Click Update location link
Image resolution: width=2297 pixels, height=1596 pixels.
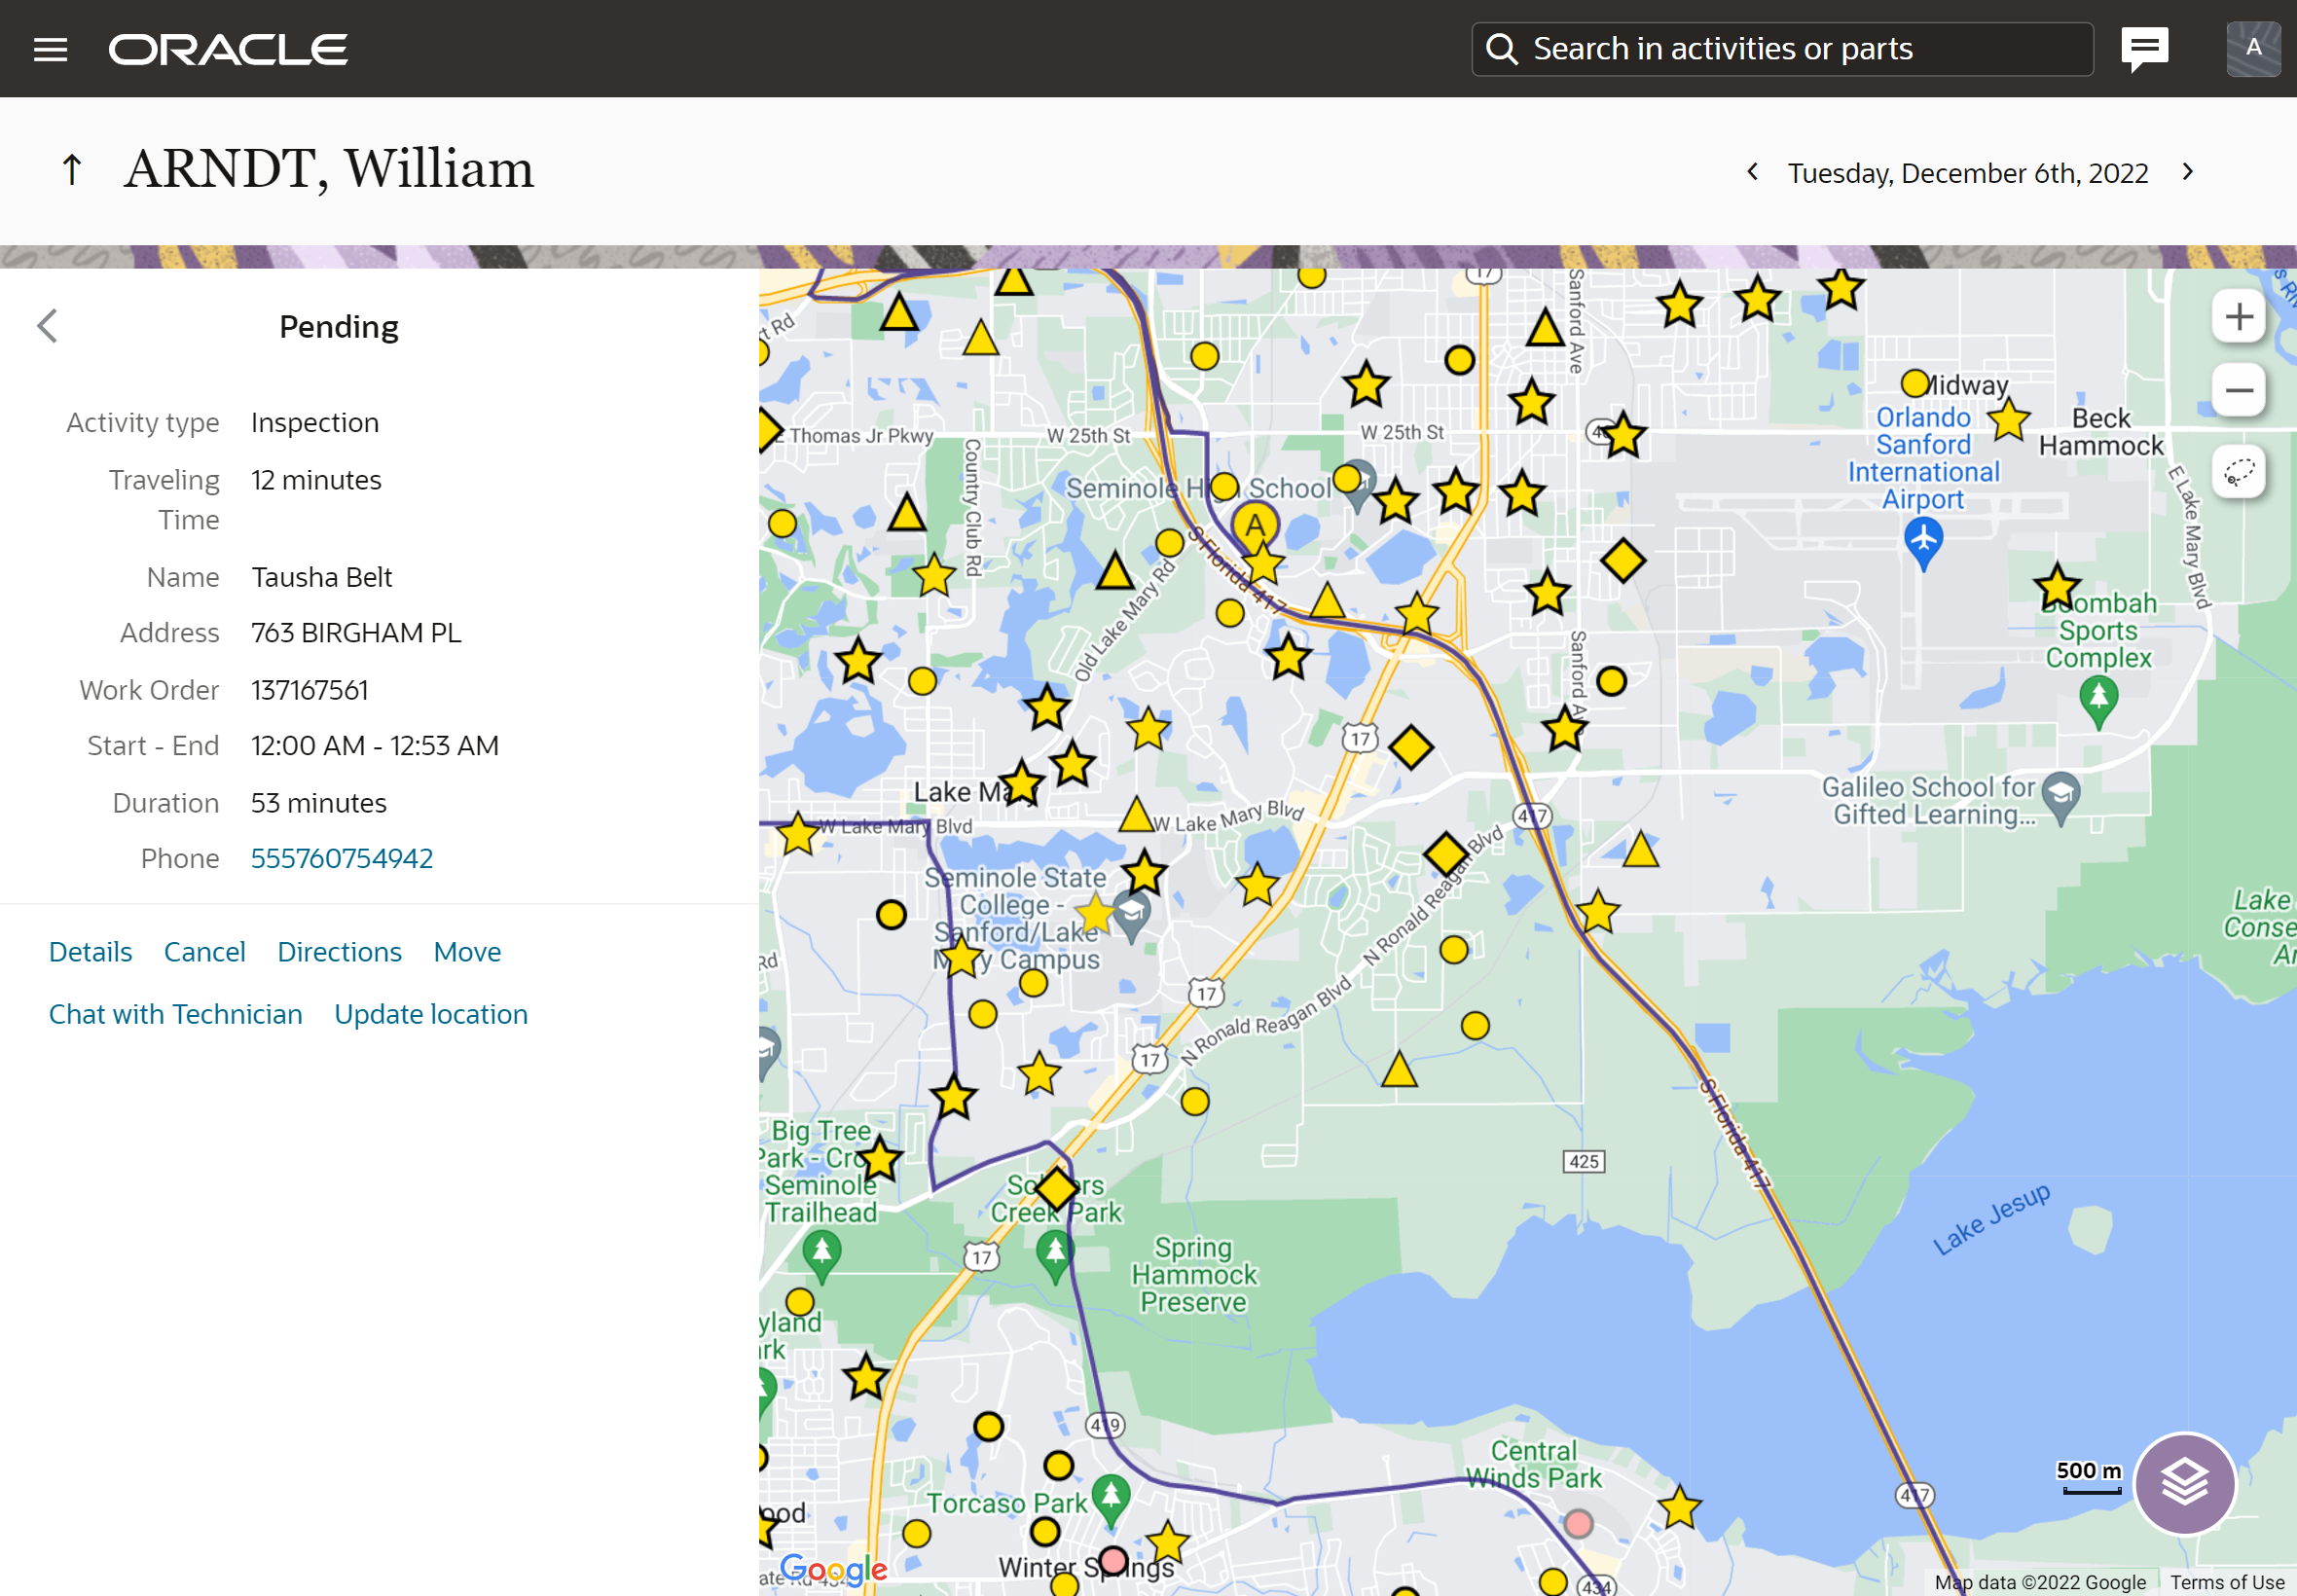pyautogui.click(x=430, y=1013)
